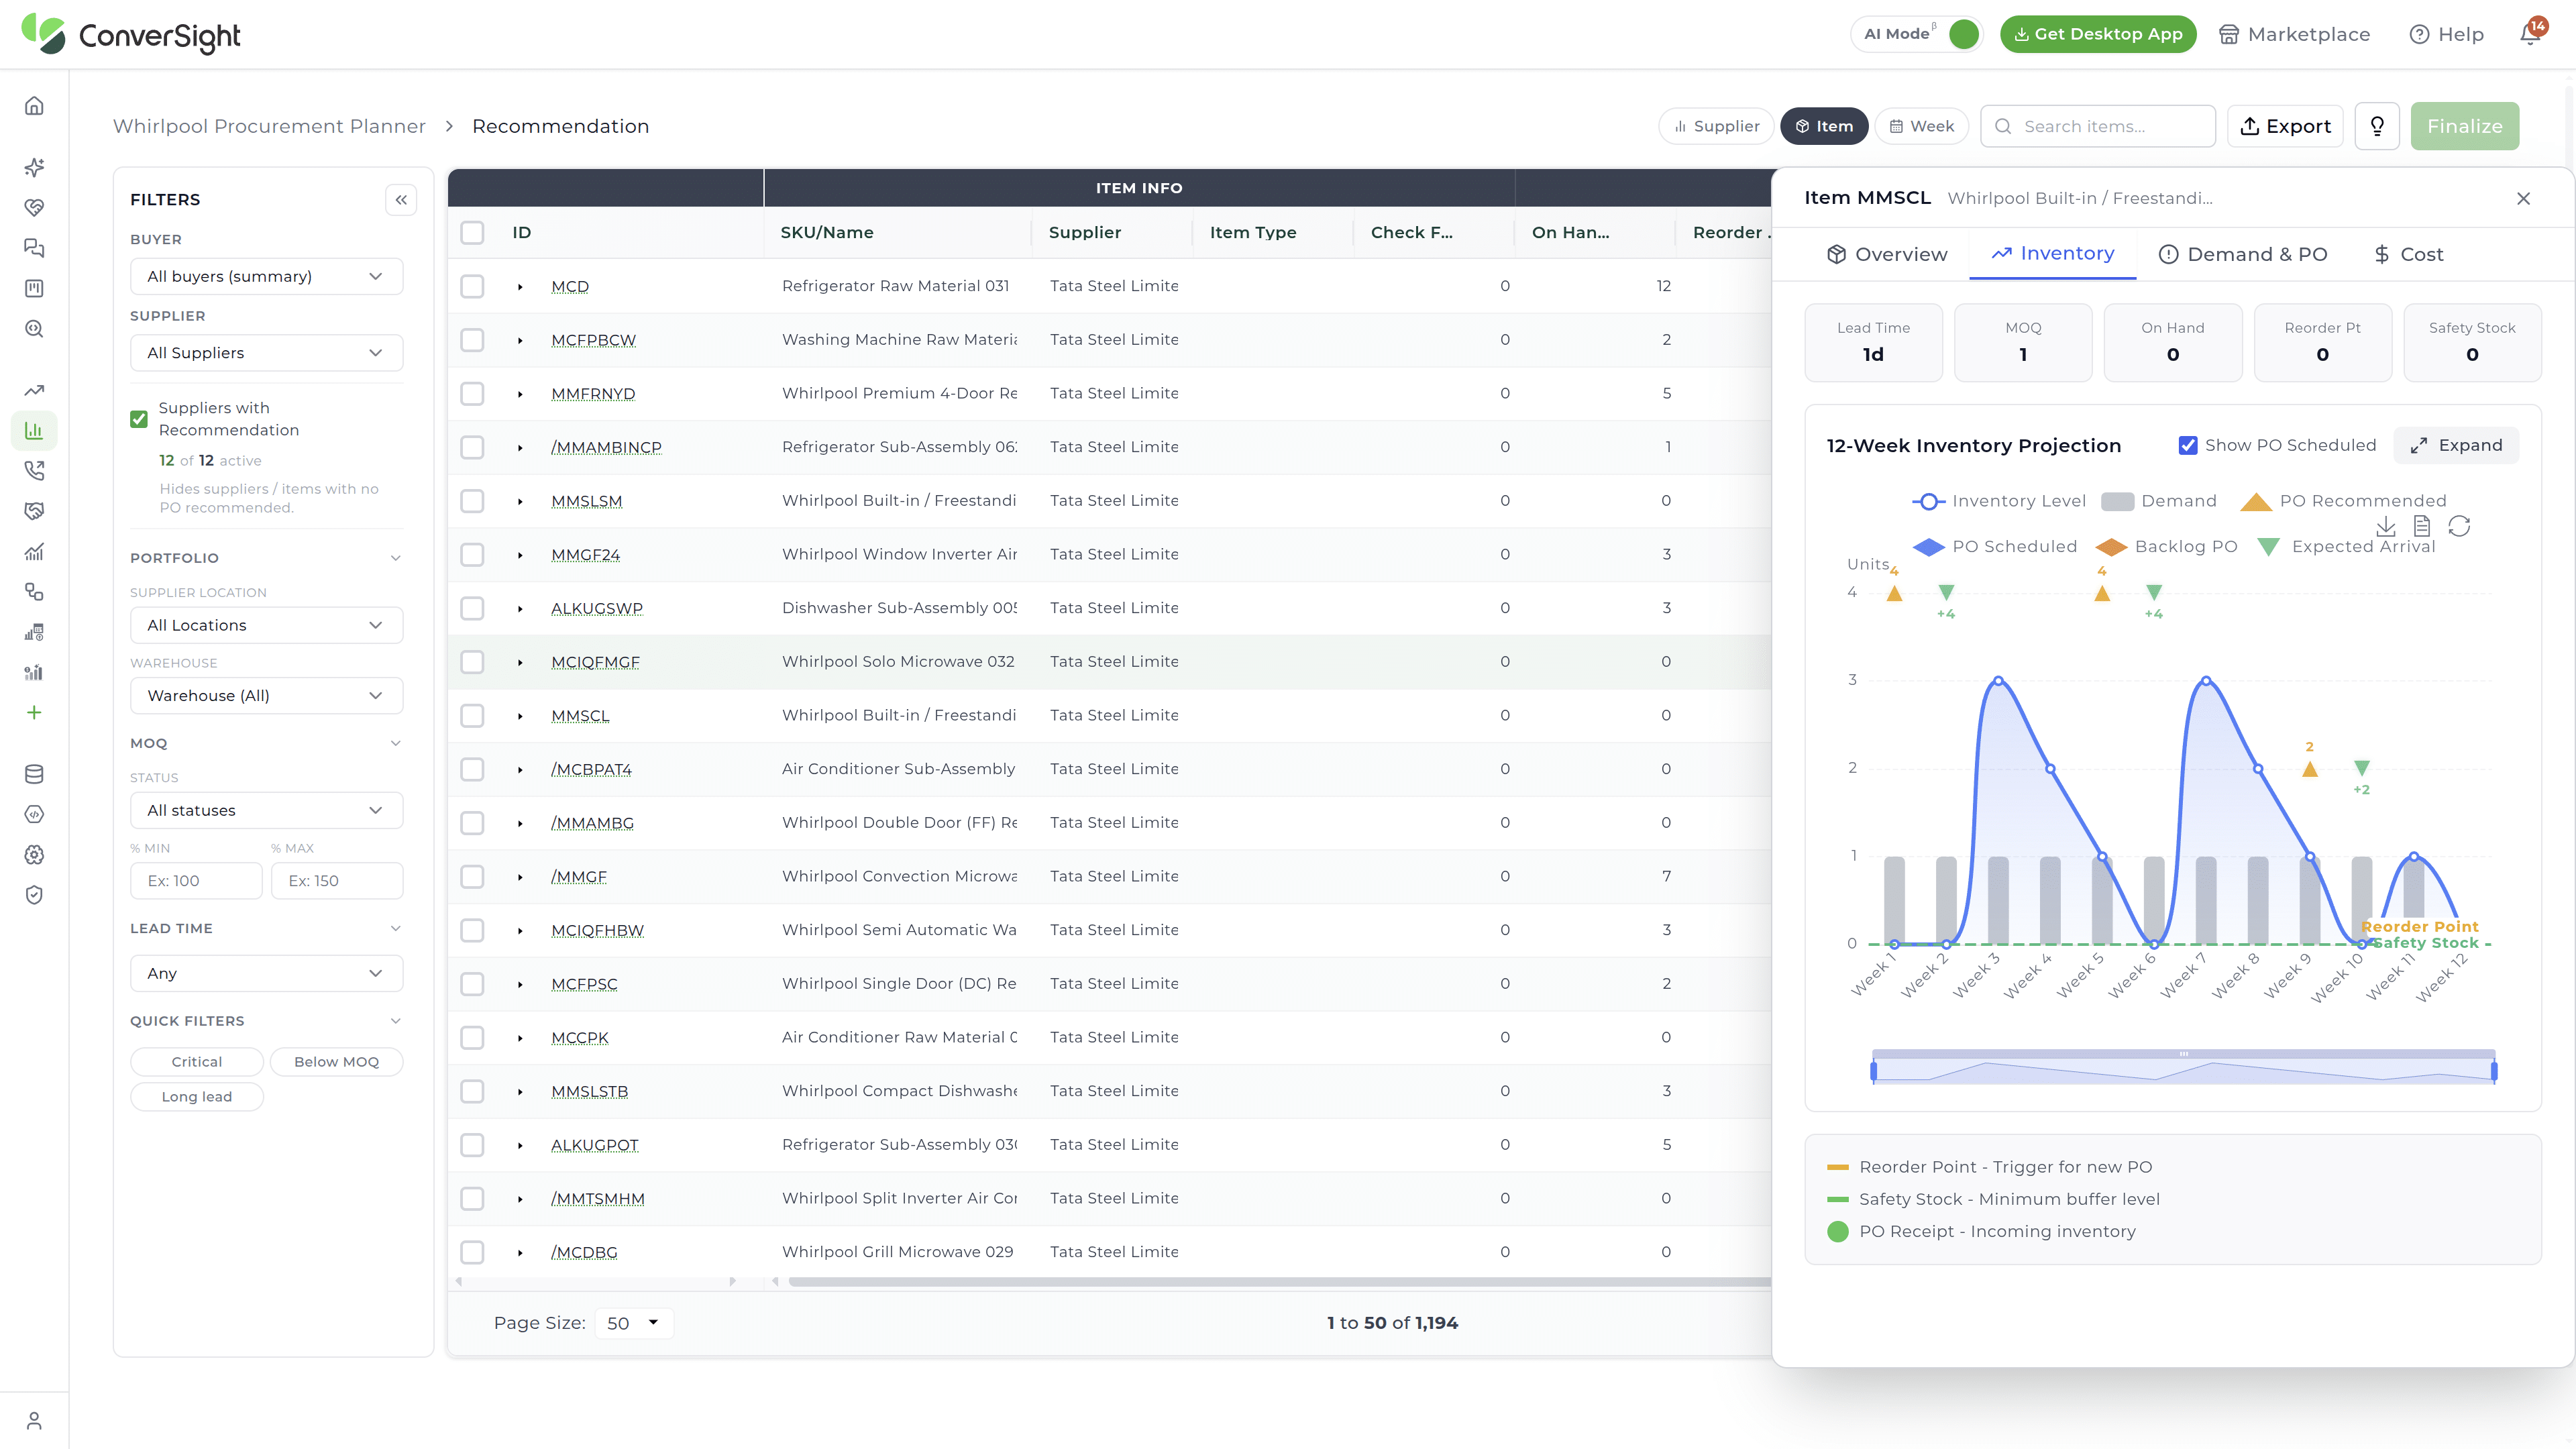Open the Marketplace store icon
The image size is (2576, 1449).
coord(2229,34)
